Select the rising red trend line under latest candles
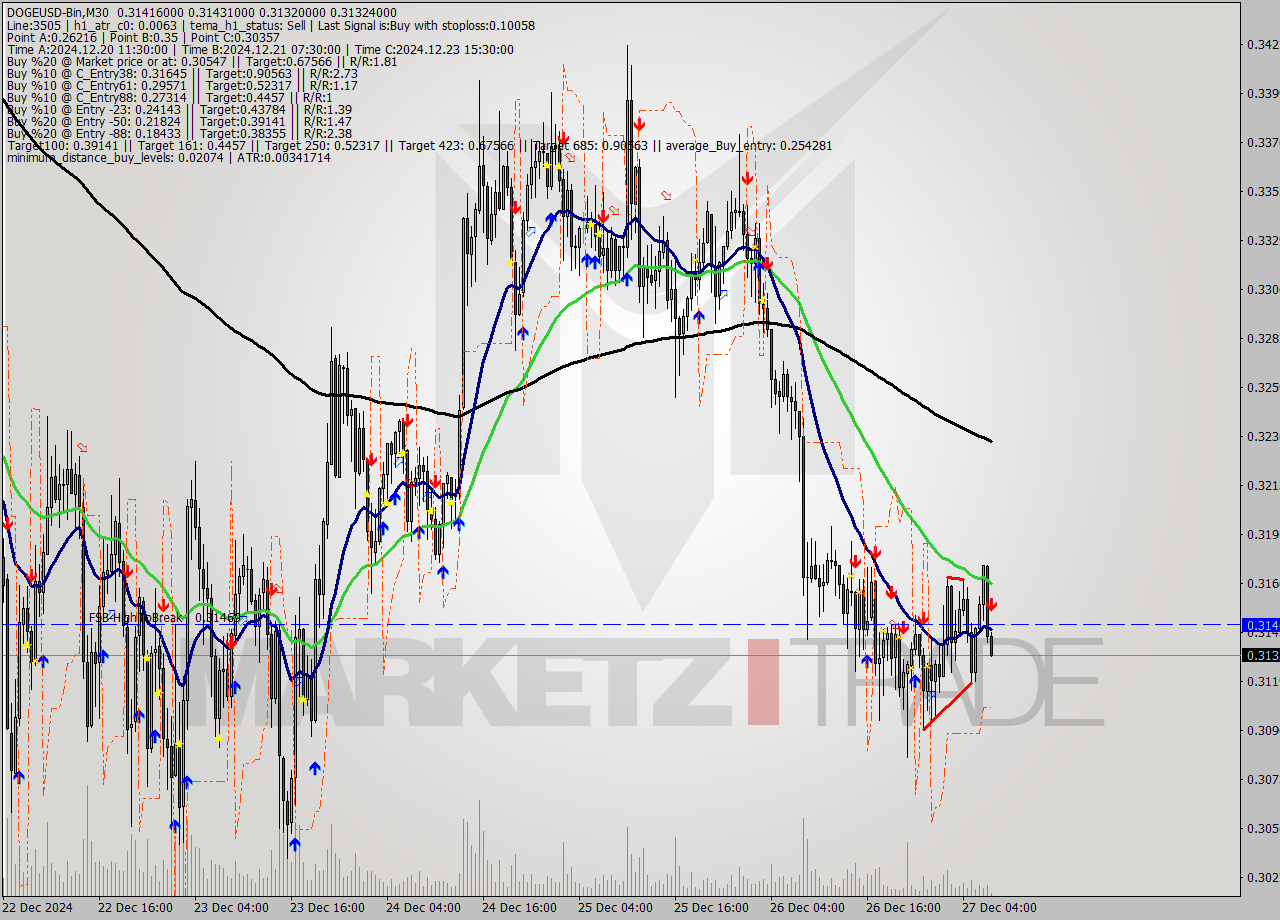1280x920 pixels. [947, 706]
